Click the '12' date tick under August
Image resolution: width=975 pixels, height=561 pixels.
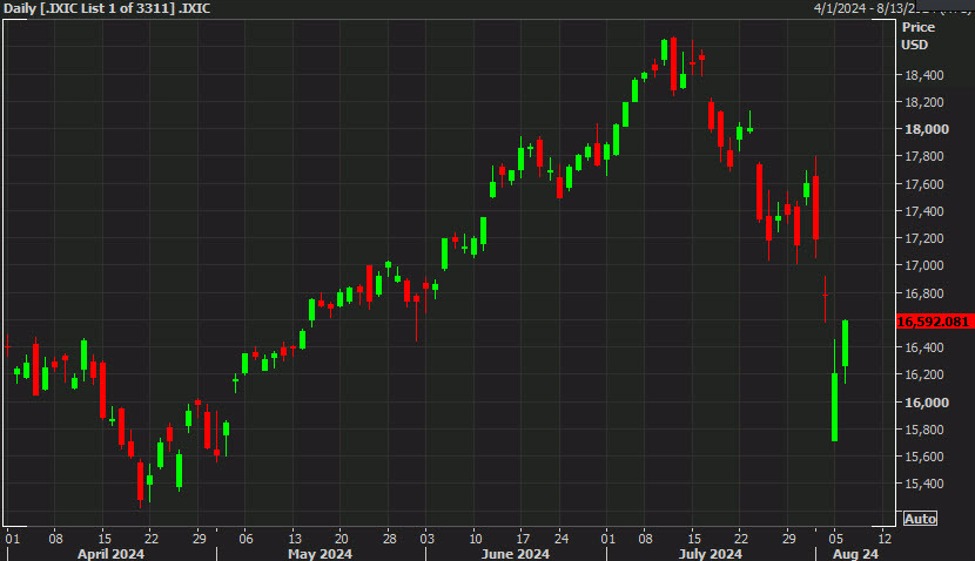885,539
